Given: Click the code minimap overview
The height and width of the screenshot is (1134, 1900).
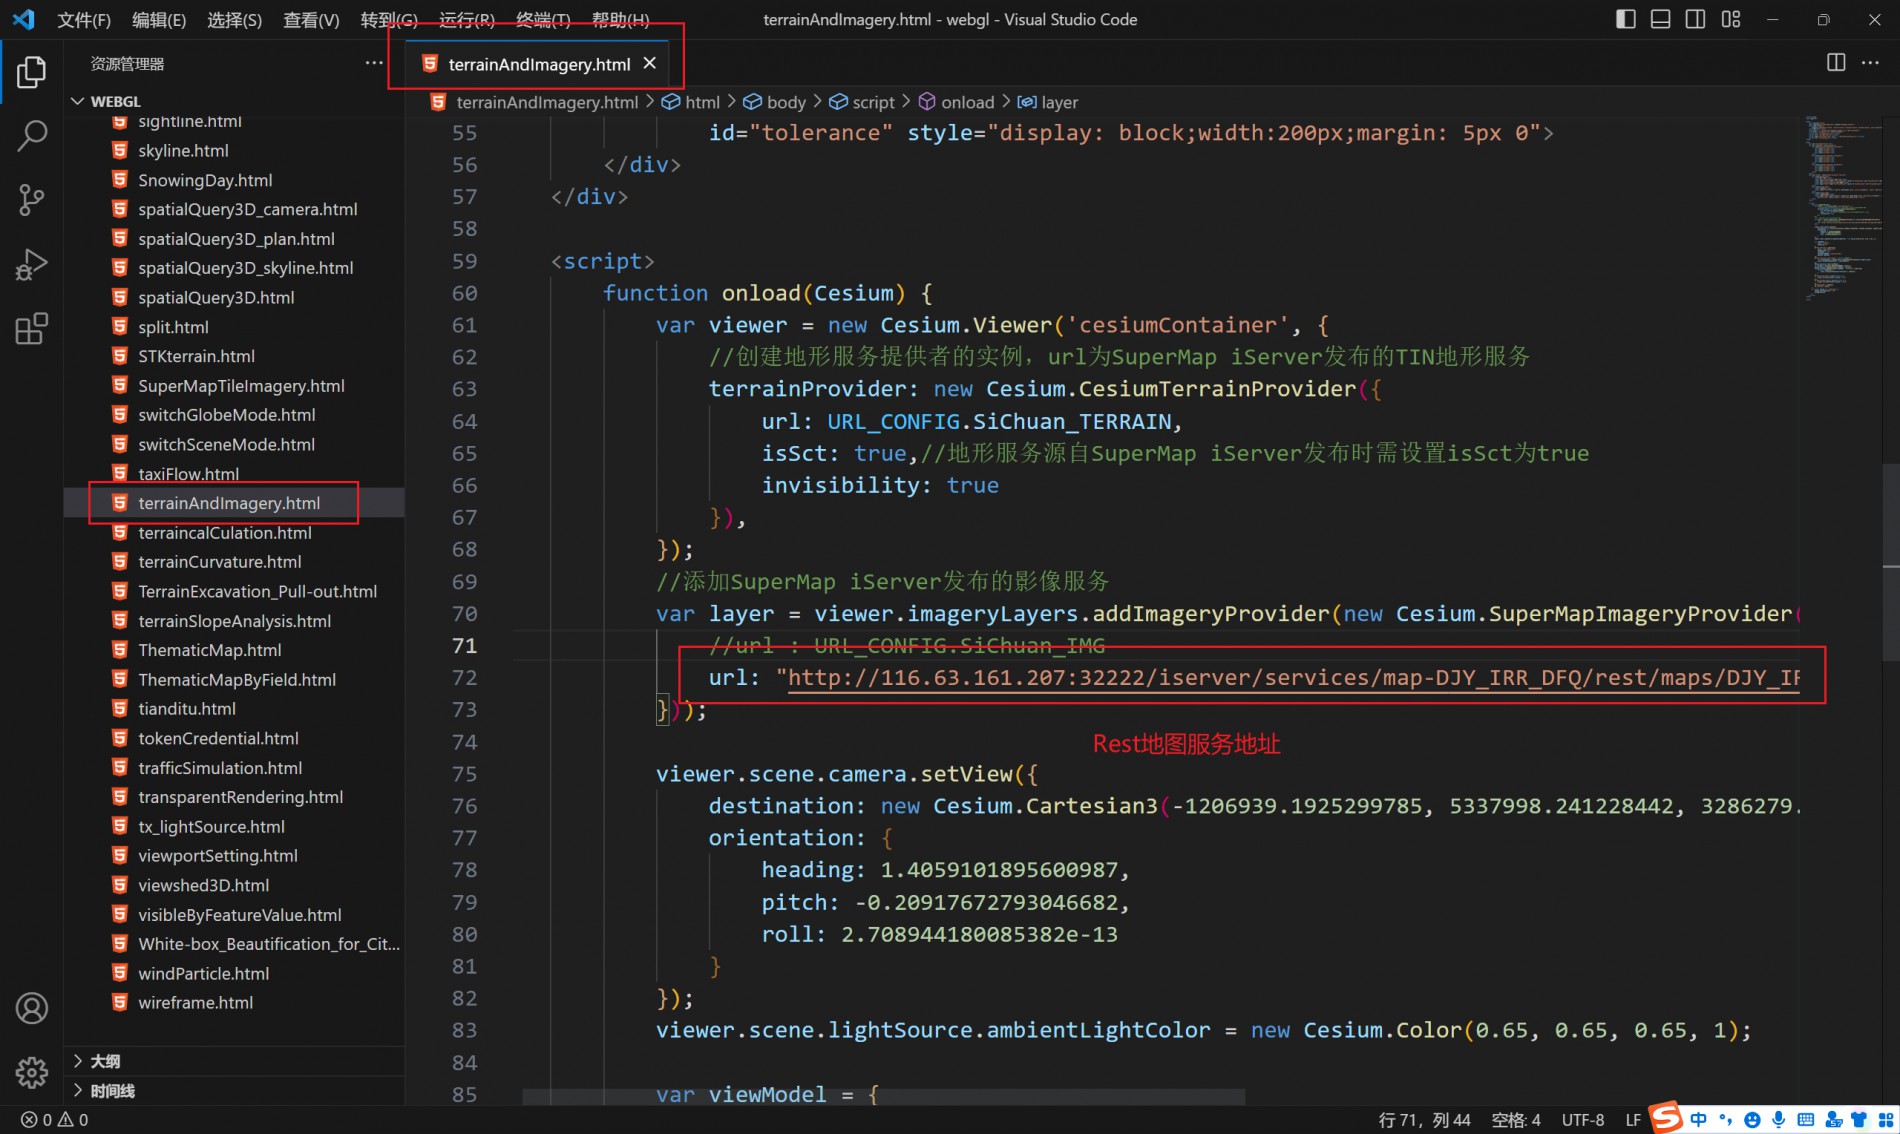Looking at the screenshot, I should point(1842,207).
